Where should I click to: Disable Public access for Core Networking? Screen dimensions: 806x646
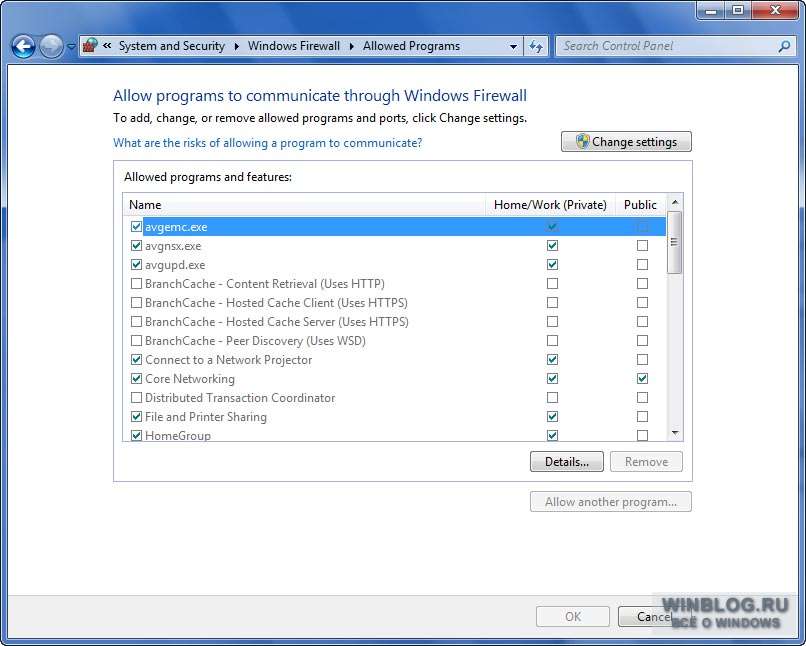tap(642, 378)
